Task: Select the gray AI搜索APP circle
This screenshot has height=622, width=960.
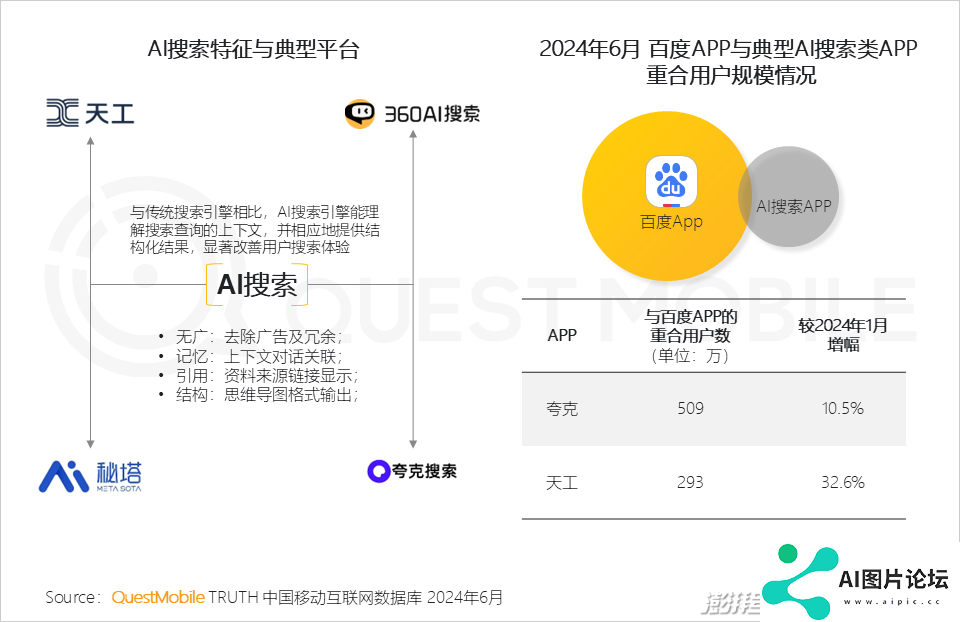Action: [790, 197]
